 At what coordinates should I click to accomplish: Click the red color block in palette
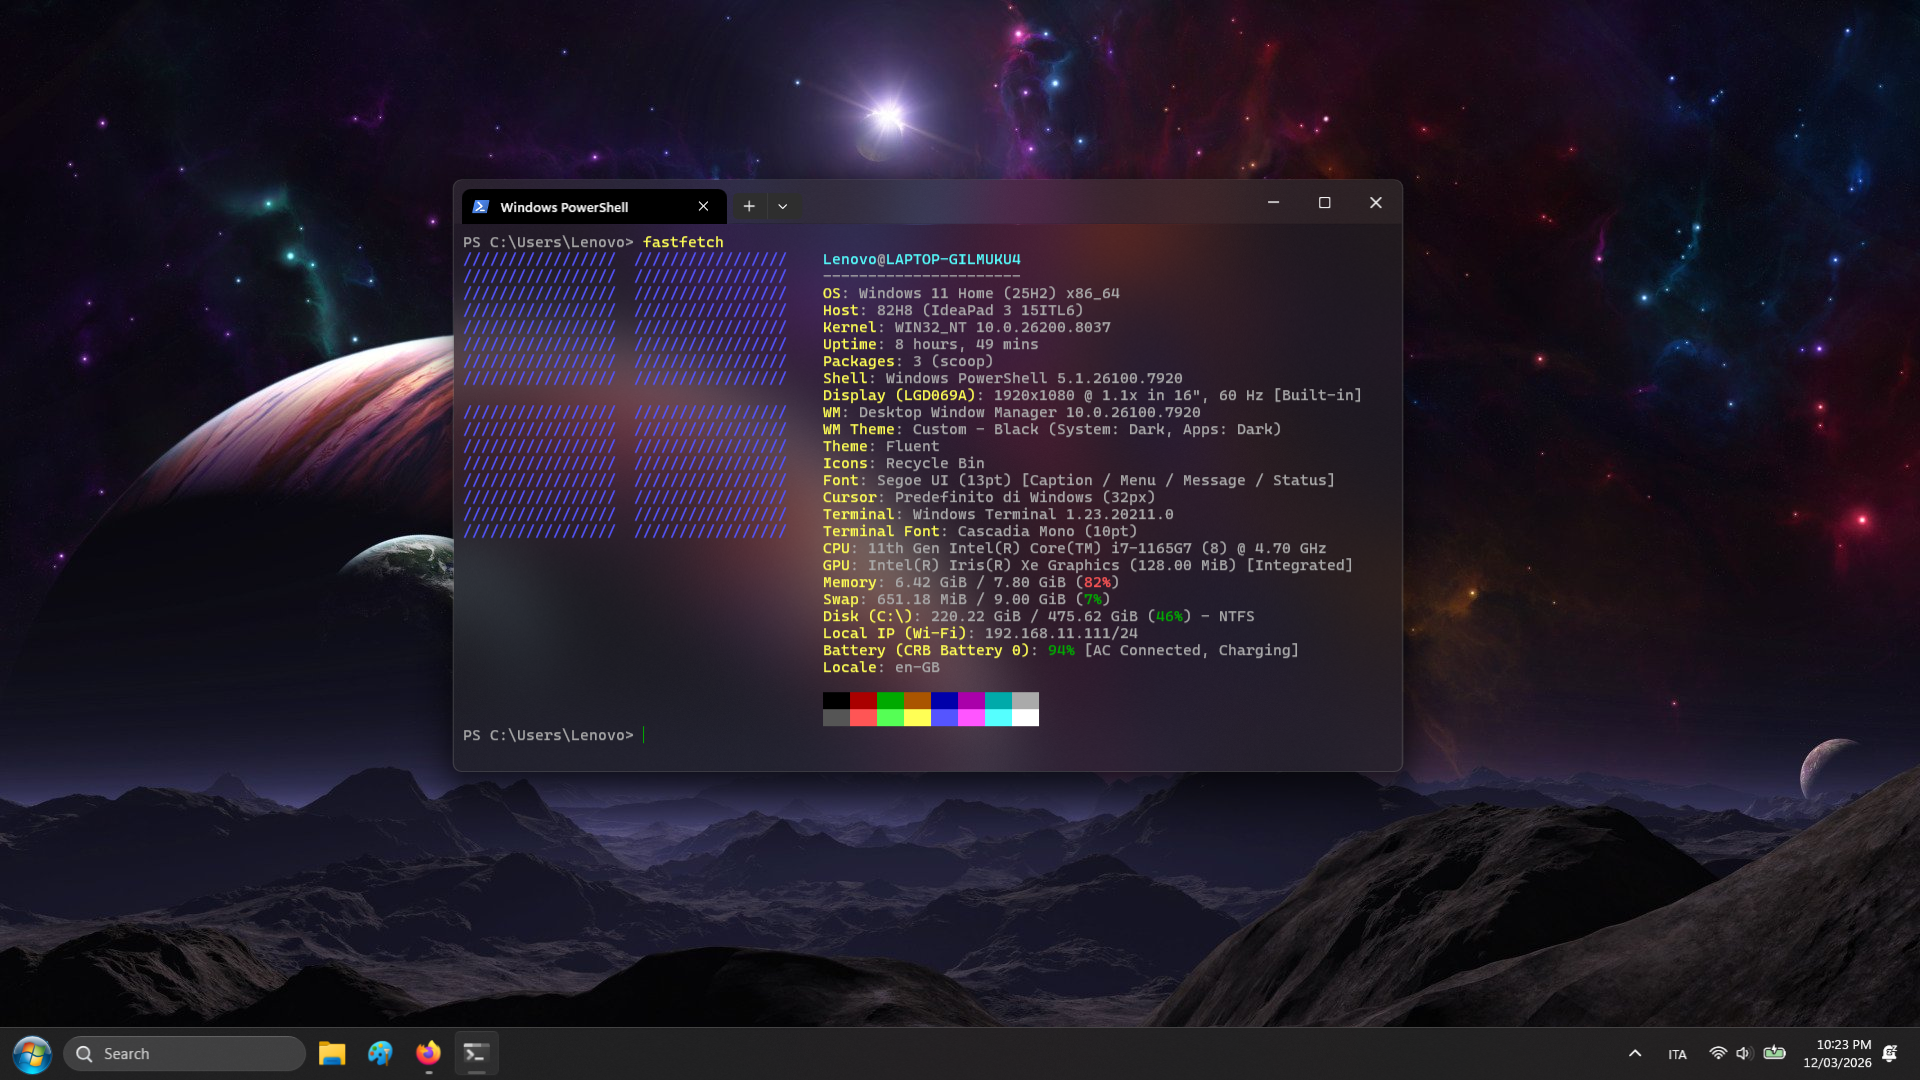click(863, 700)
